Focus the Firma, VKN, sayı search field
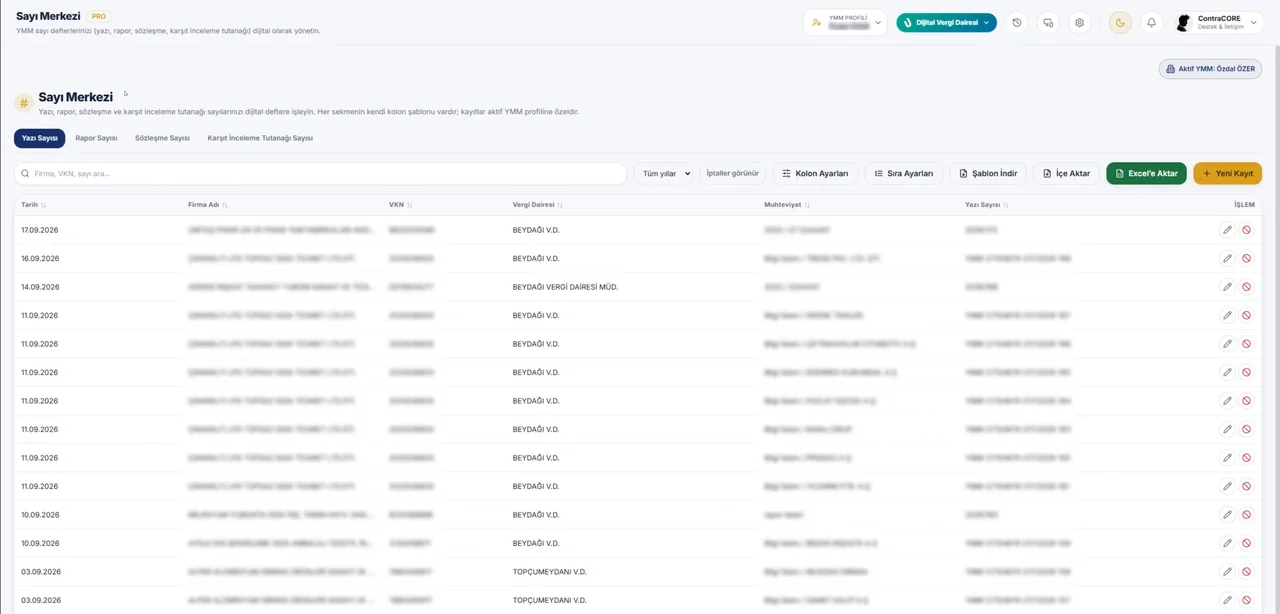Screen dimensions: 1280x614 click(320, 173)
